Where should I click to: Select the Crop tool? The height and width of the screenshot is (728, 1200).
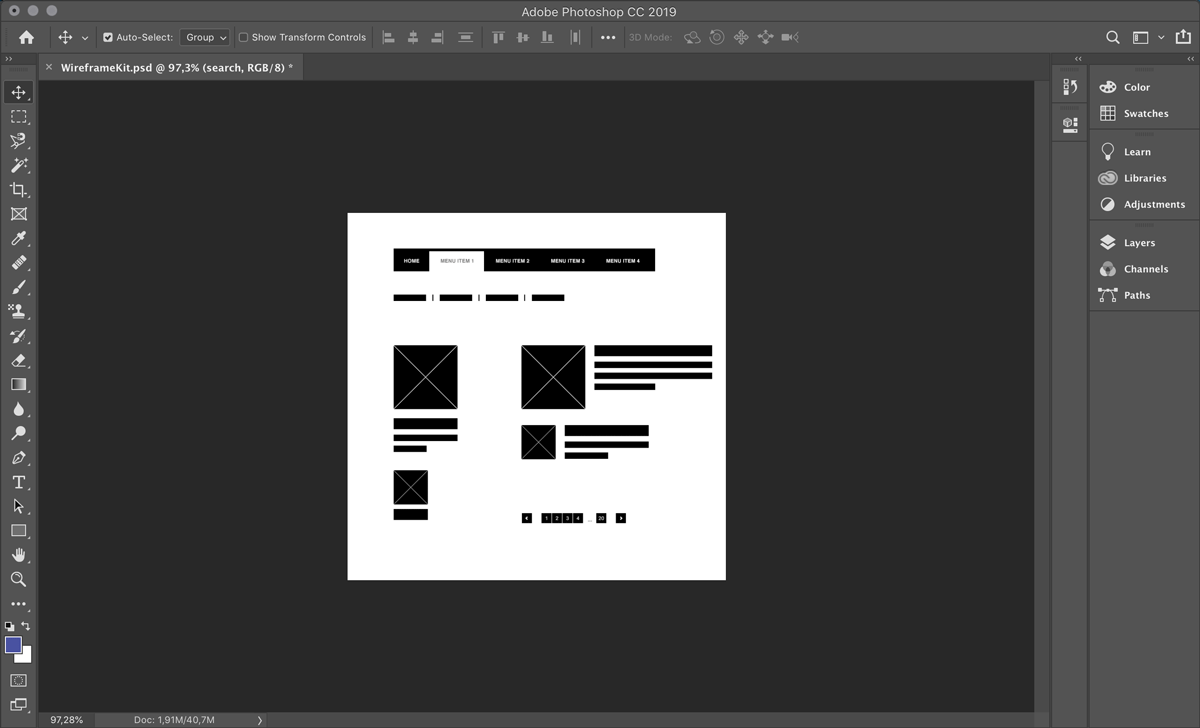(x=18, y=190)
